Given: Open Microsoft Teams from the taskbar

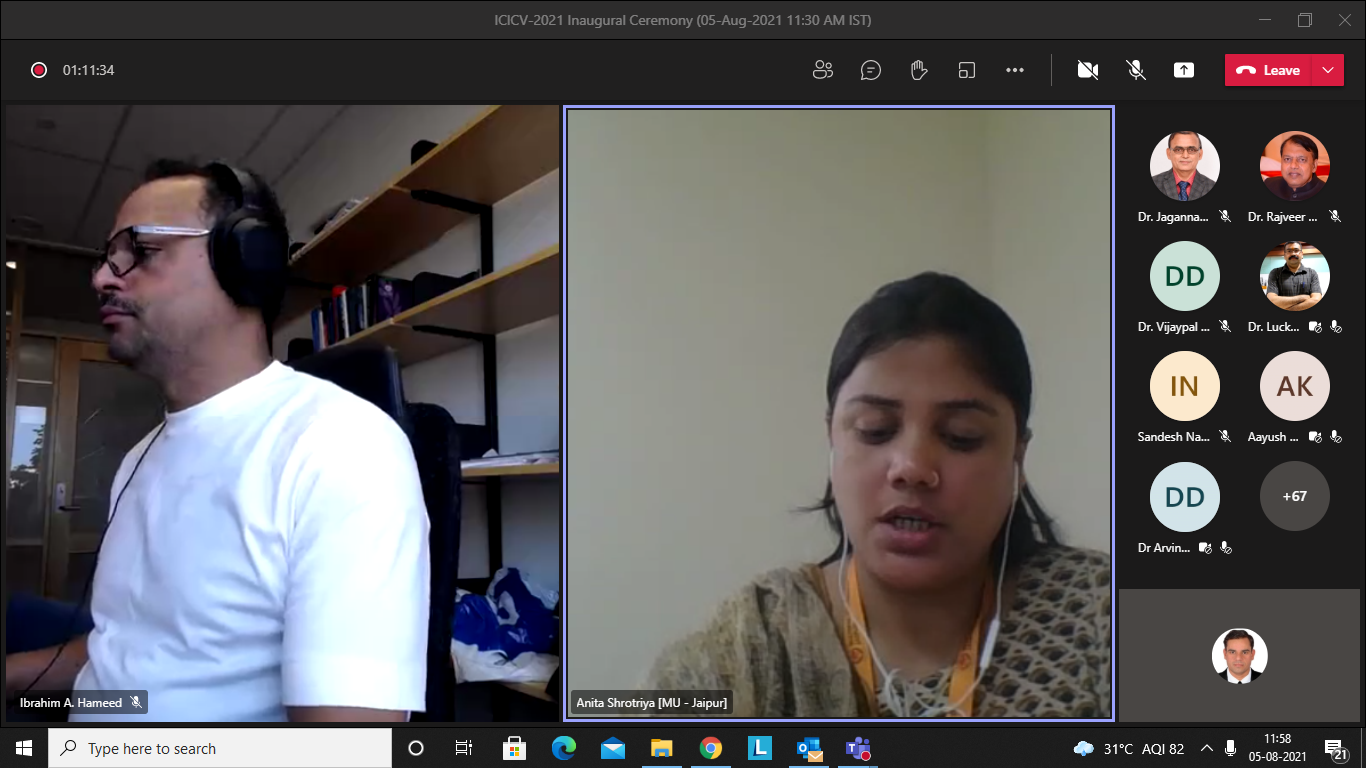Looking at the screenshot, I should pos(858,748).
